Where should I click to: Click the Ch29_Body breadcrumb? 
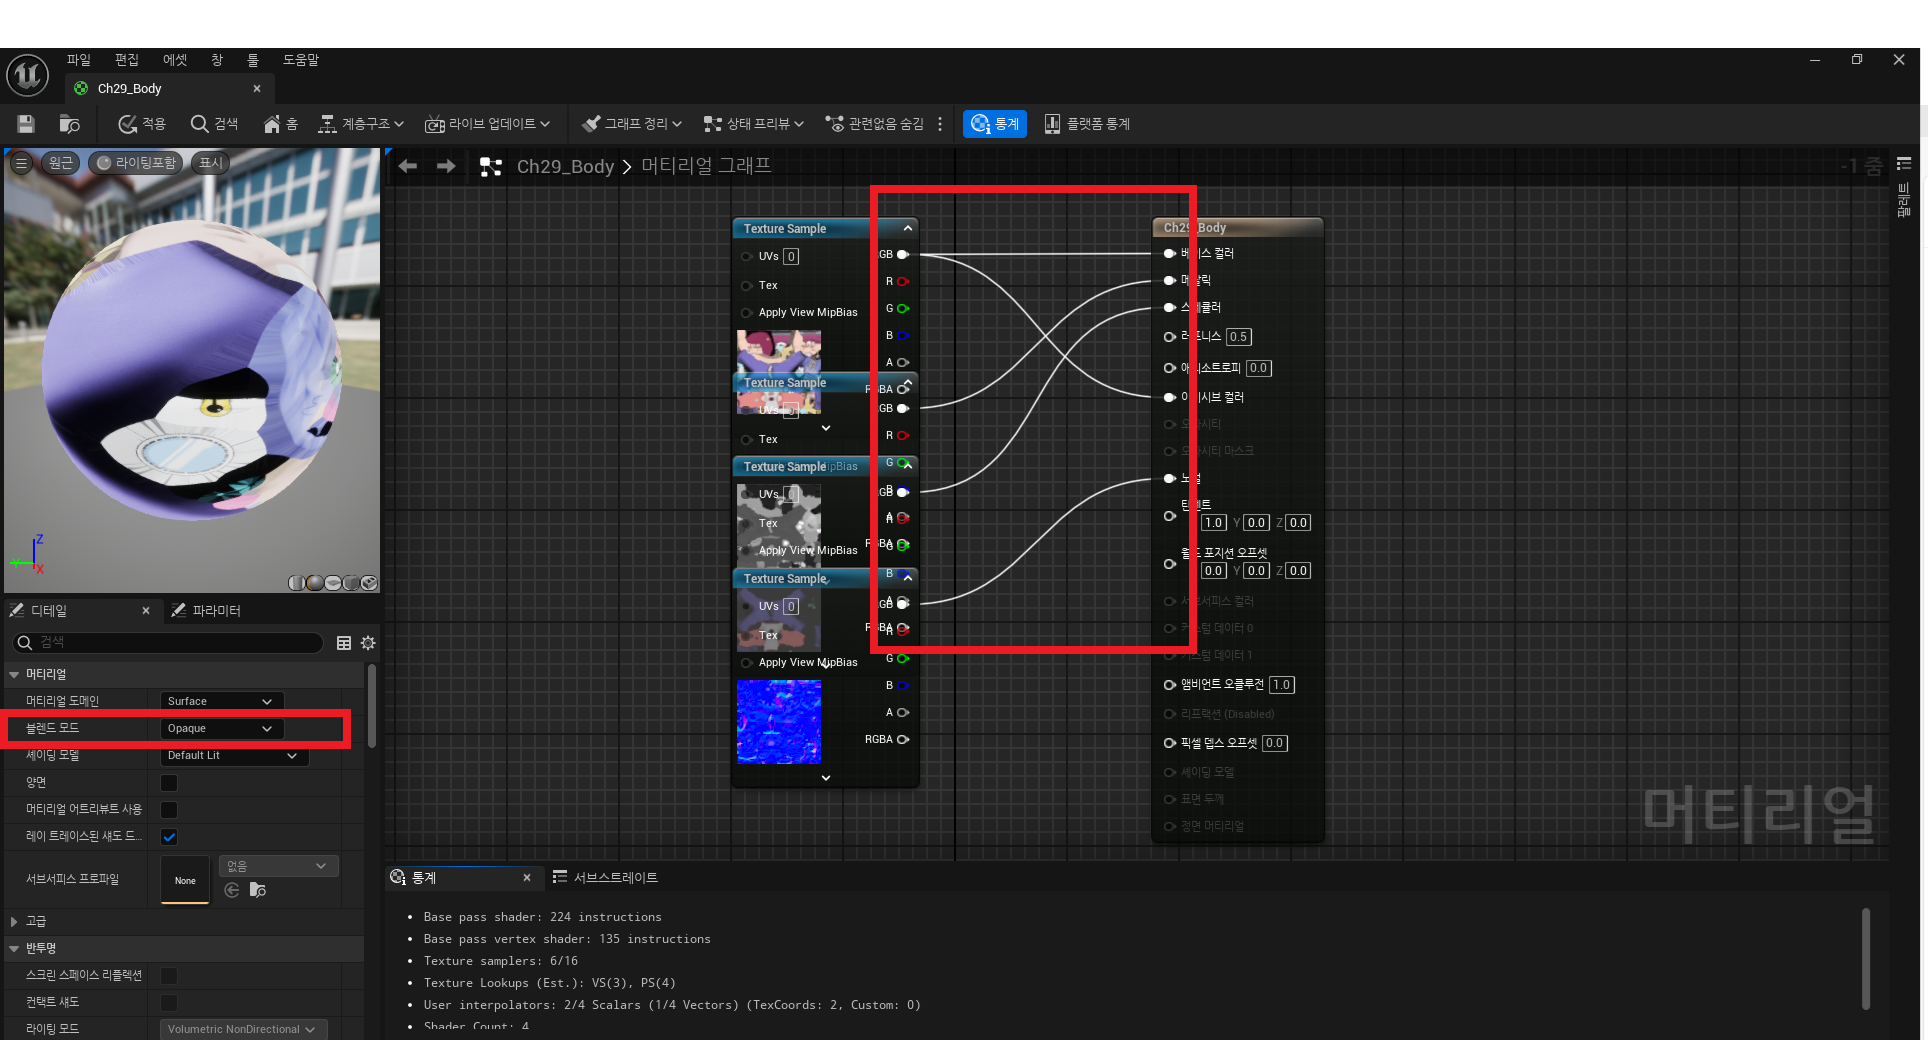coord(565,167)
